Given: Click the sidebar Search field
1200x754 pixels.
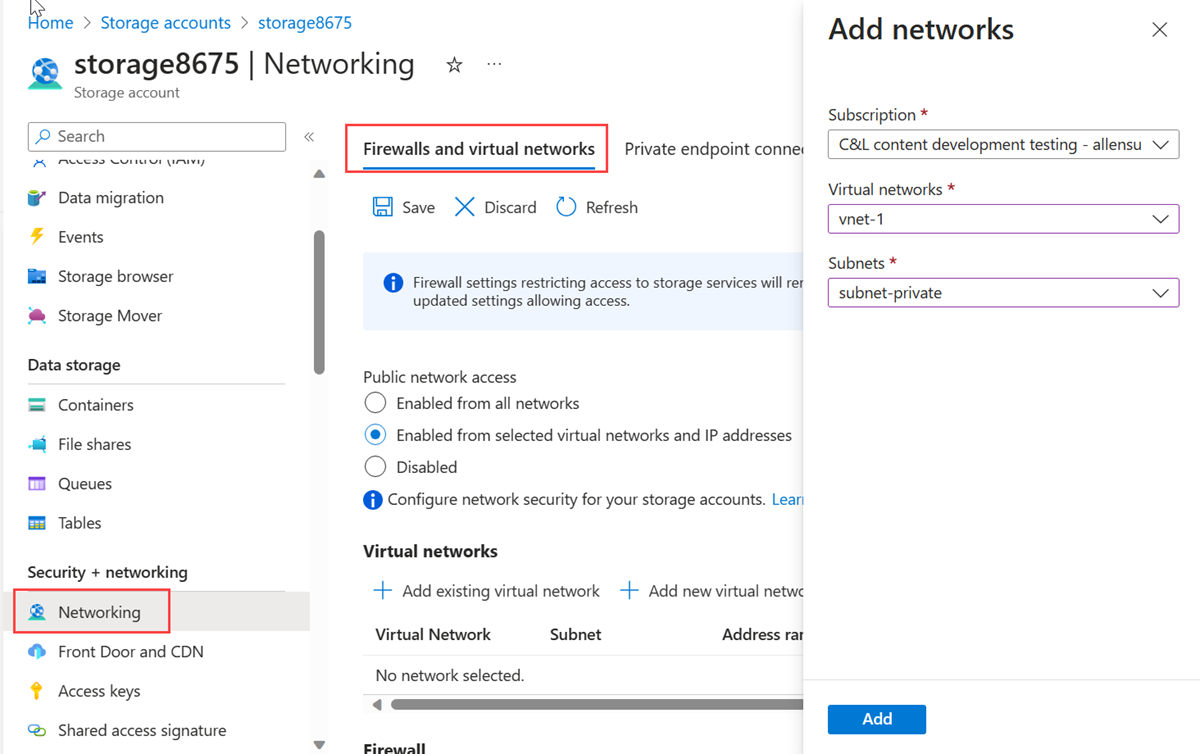Looking at the screenshot, I should tap(157, 137).
